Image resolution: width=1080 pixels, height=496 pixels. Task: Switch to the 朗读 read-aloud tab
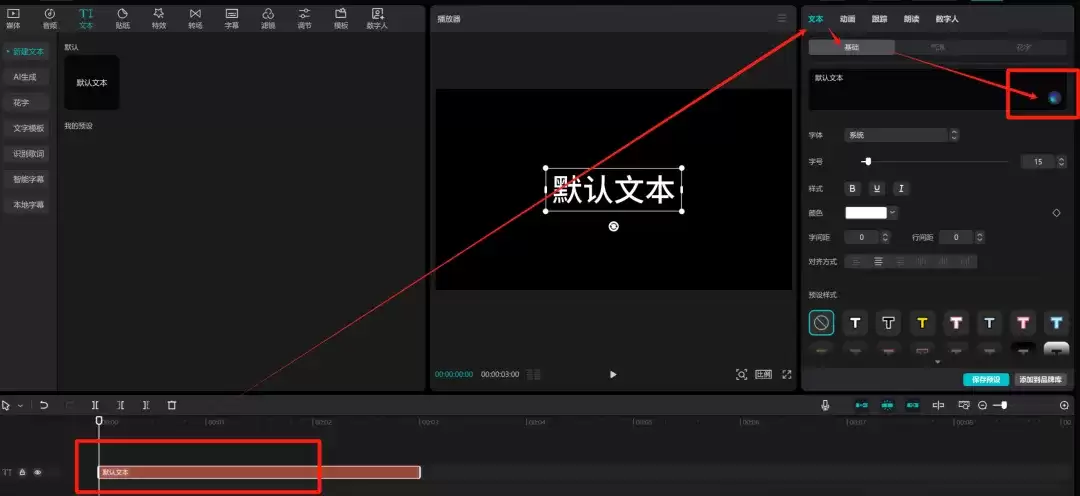(x=911, y=19)
